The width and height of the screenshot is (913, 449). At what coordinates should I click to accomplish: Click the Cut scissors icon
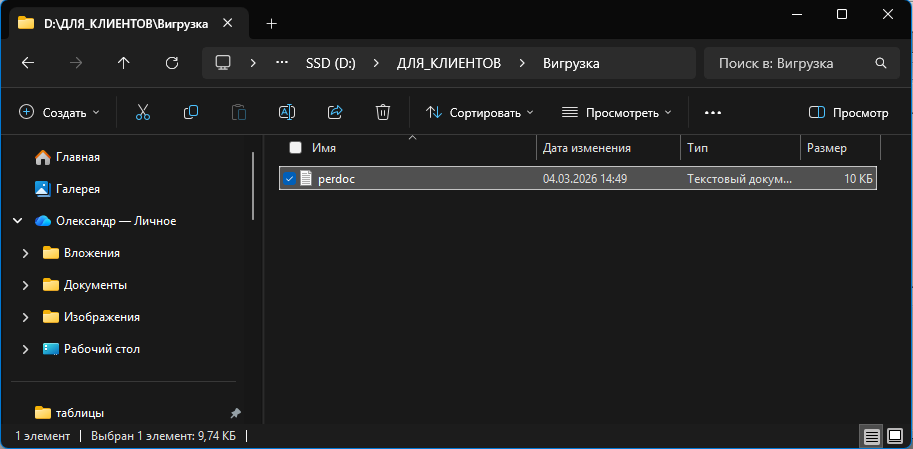point(143,113)
